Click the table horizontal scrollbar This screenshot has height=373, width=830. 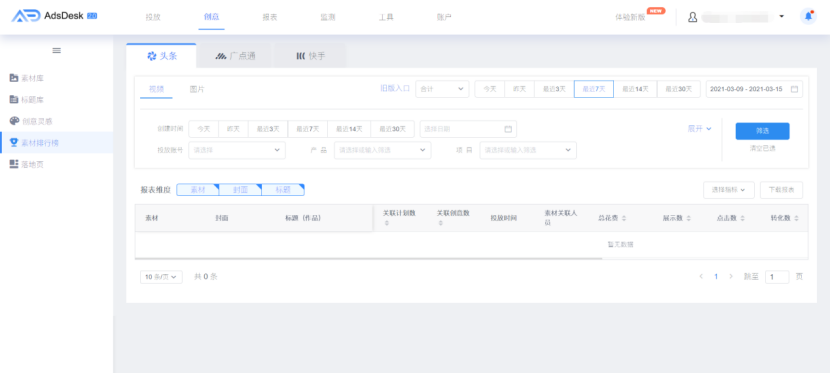click(368, 259)
